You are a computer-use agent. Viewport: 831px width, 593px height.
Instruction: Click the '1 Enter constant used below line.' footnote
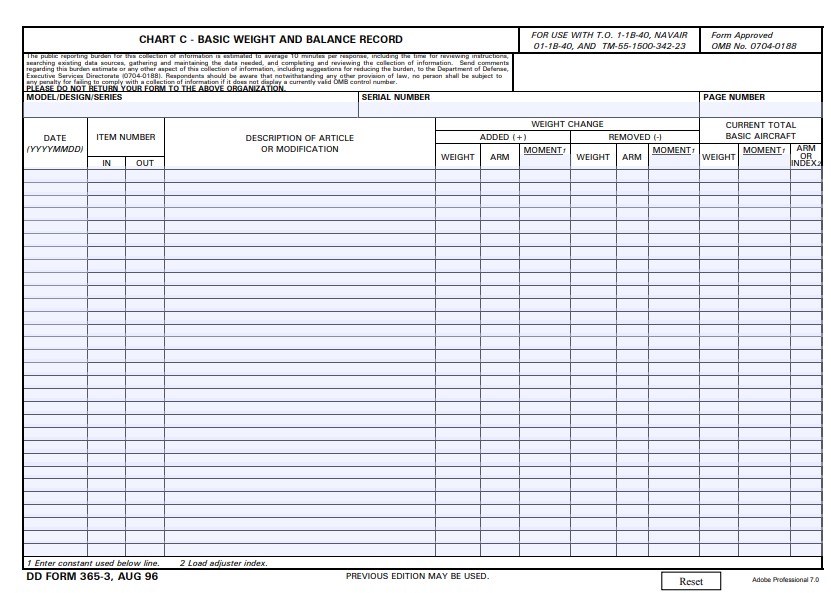(93, 563)
